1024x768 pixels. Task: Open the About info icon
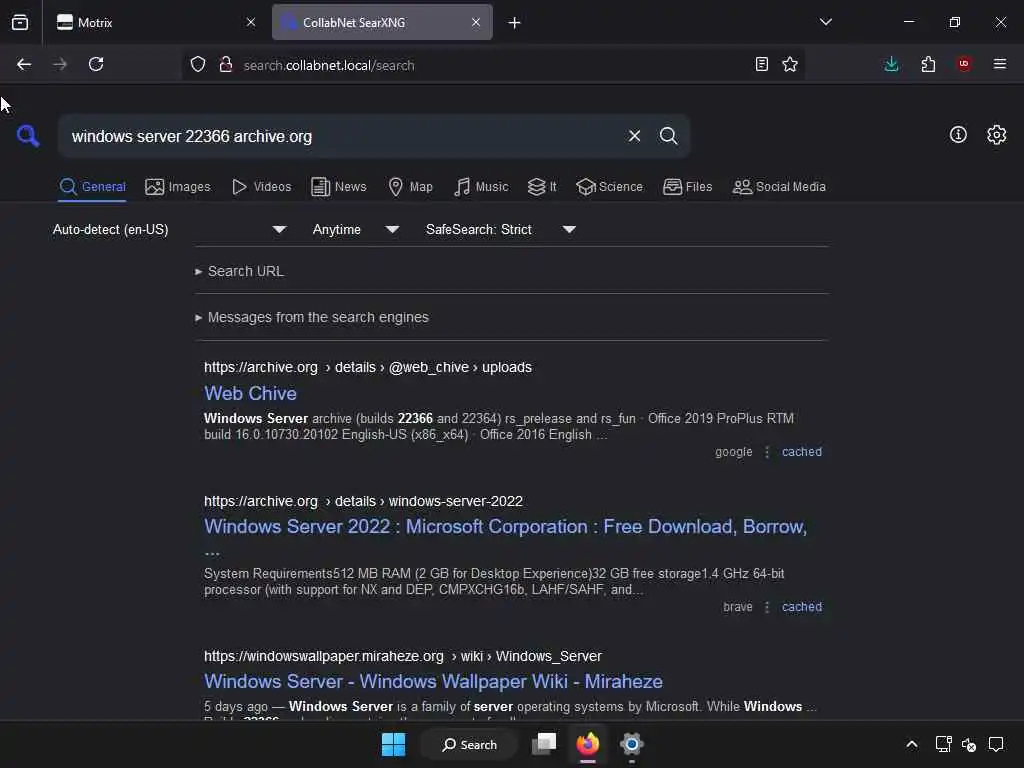958,135
